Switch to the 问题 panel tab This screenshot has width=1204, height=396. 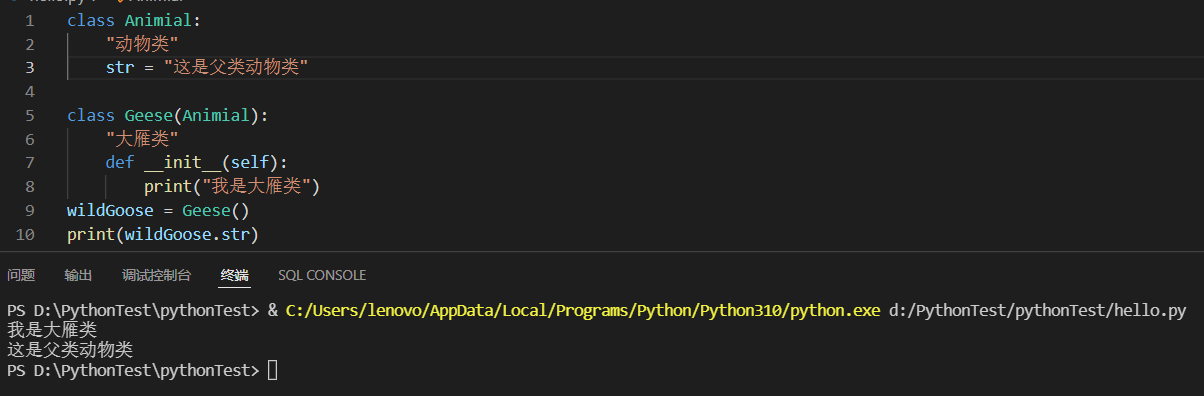point(21,275)
